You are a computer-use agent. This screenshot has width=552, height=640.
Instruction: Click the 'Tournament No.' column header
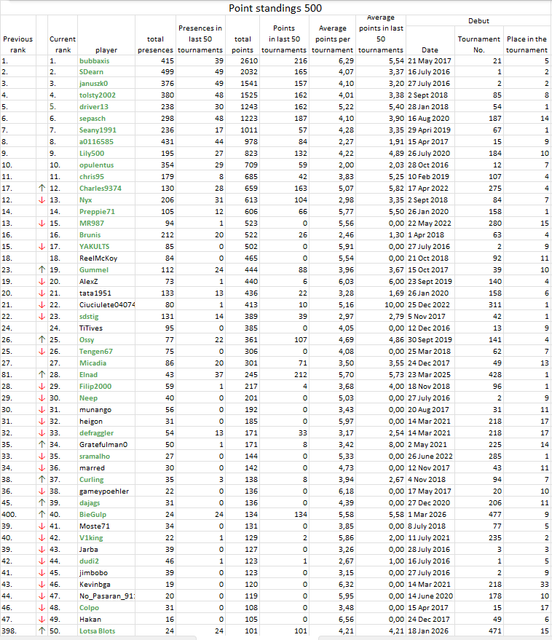click(479, 44)
